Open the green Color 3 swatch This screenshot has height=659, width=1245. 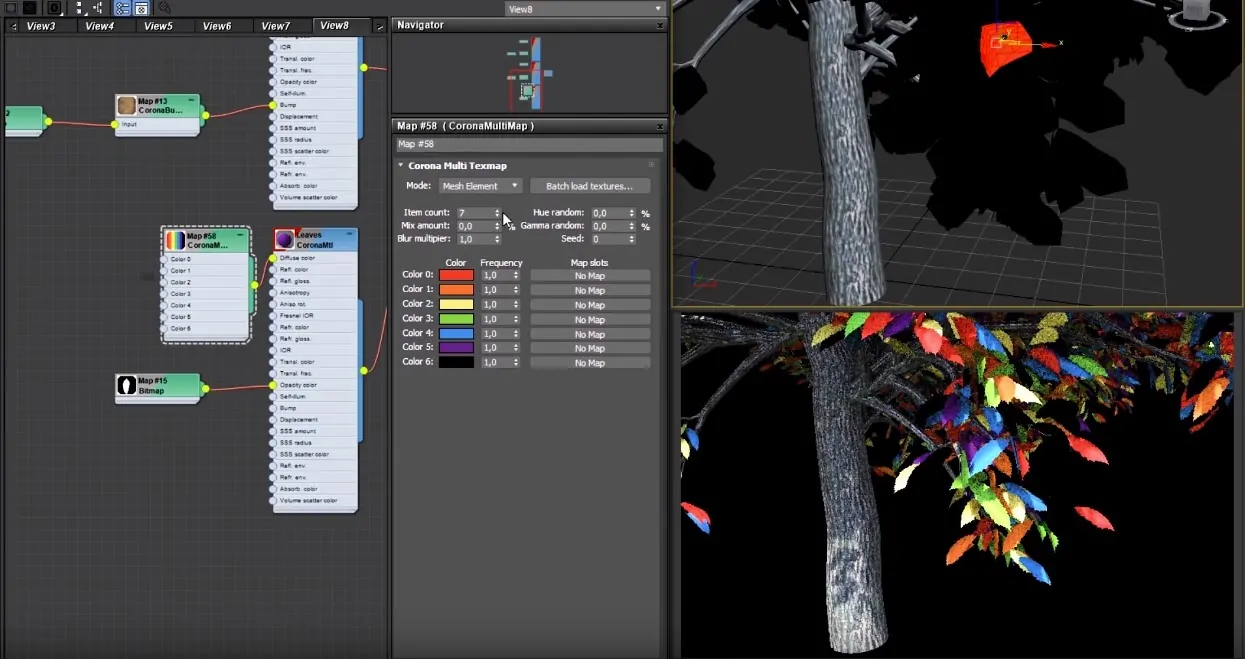click(456, 319)
